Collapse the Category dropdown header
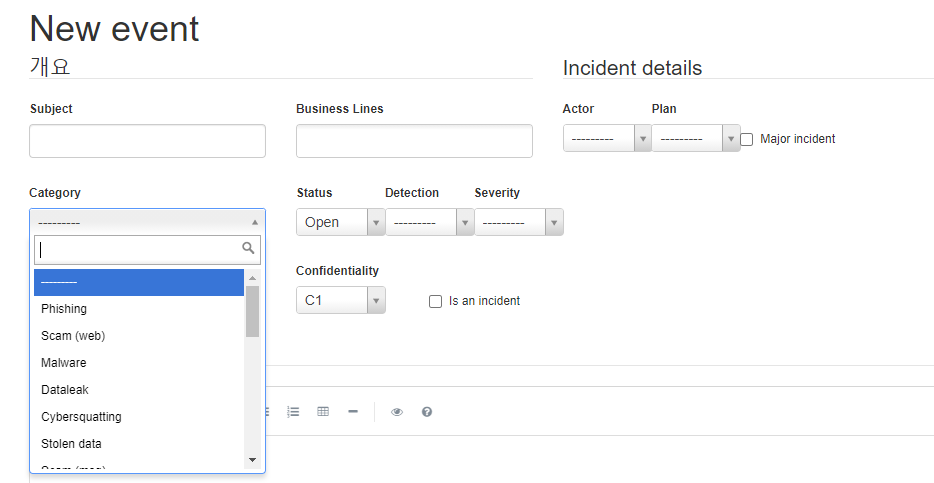934x483 pixels. point(147,222)
